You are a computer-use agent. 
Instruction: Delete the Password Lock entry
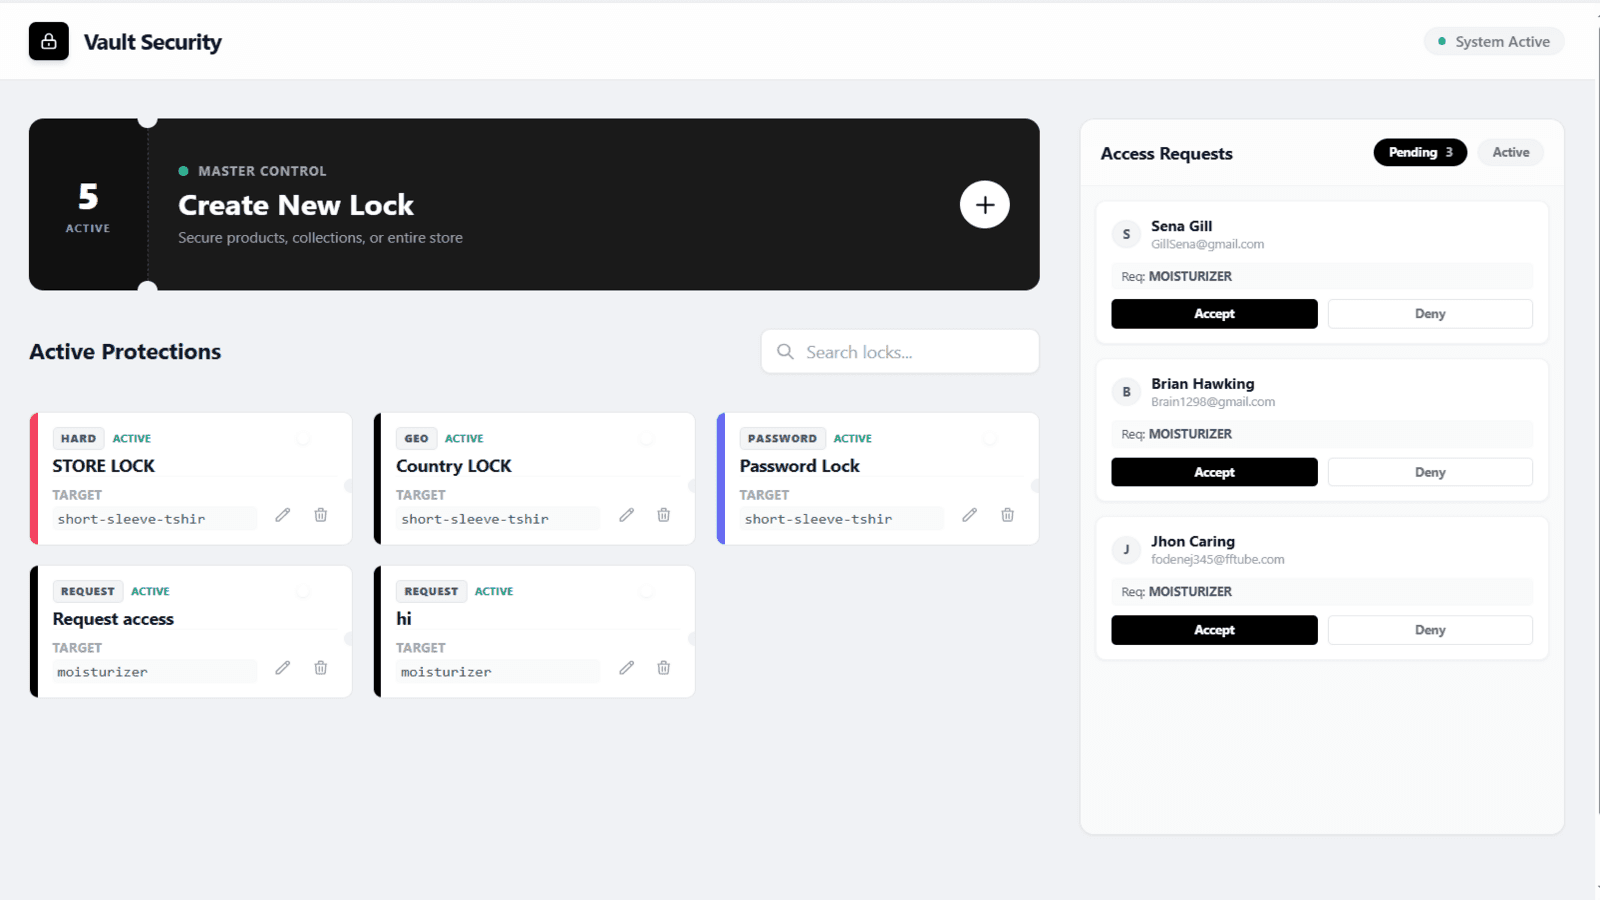[x=1007, y=515]
